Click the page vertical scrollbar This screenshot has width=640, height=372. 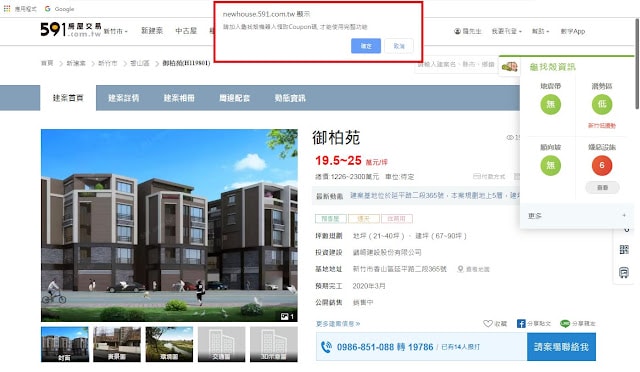pyautogui.click(x=637, y=64)
